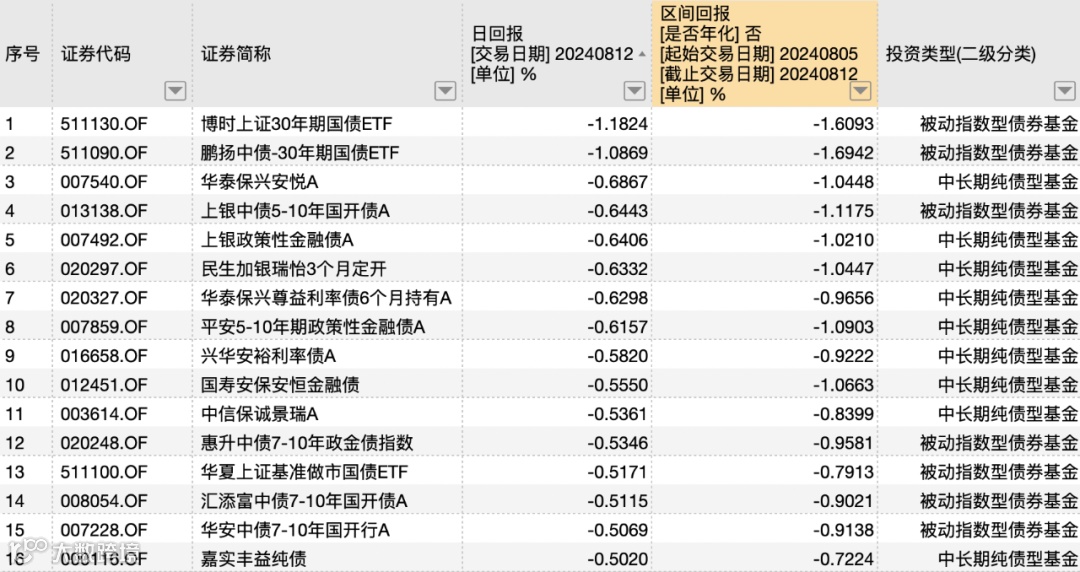
Task: Select code cell 007228.OF
Action: pos(104,530)
